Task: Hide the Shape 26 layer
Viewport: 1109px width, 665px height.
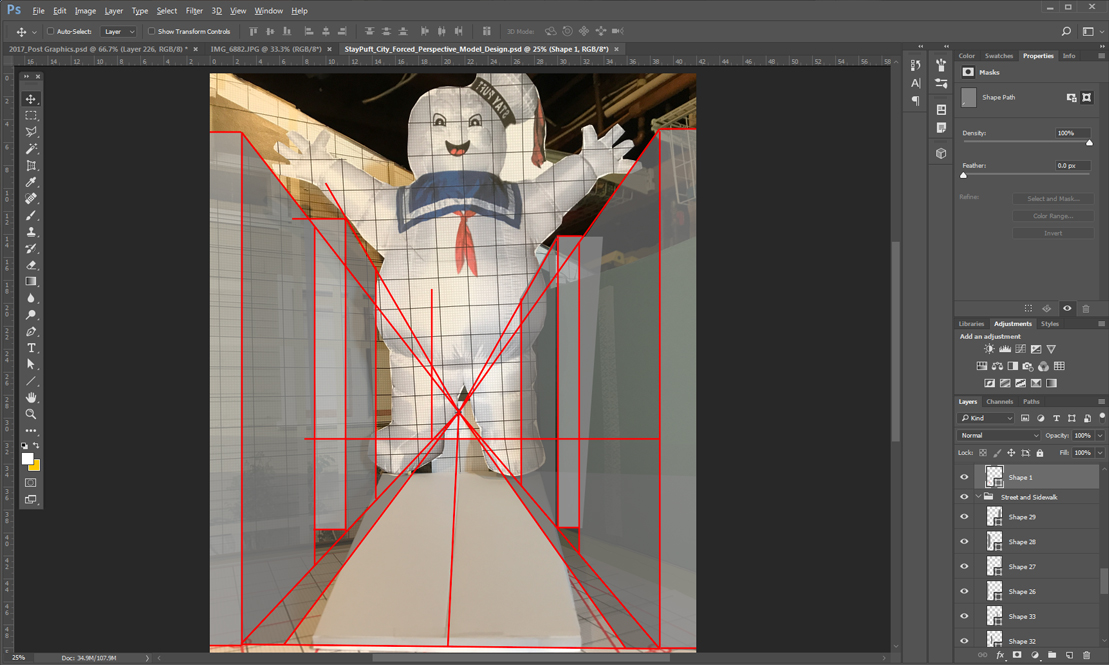Action: click(x=963, y=591)
